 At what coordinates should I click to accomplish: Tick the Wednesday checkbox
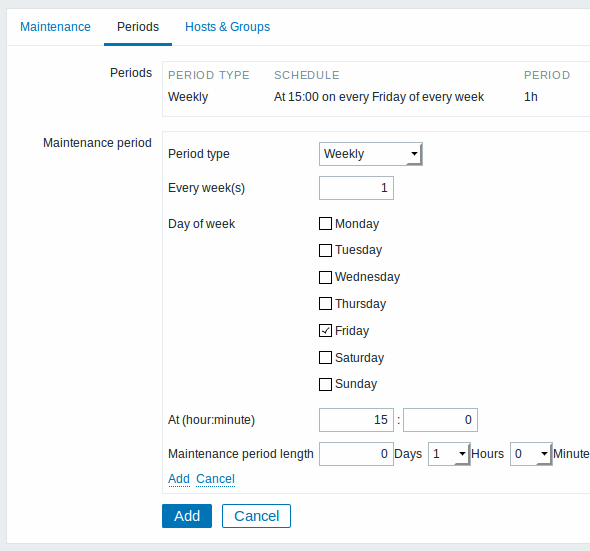click(x=325, y=277)
